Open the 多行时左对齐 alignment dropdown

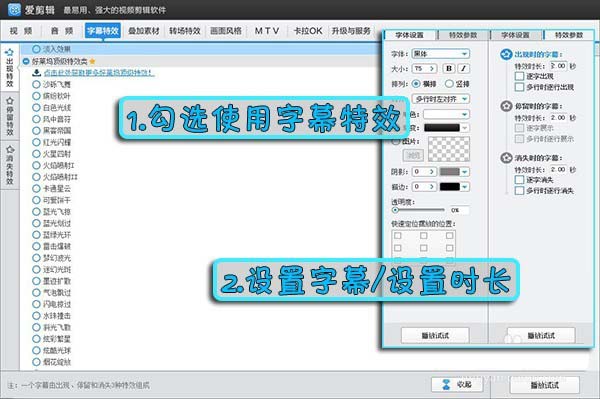tap(440, 99)
